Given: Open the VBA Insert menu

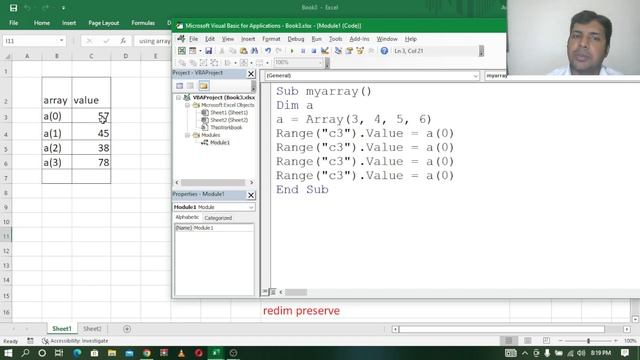Looking at the screenshot, I should pyautogui.click(x=248, y=39).
